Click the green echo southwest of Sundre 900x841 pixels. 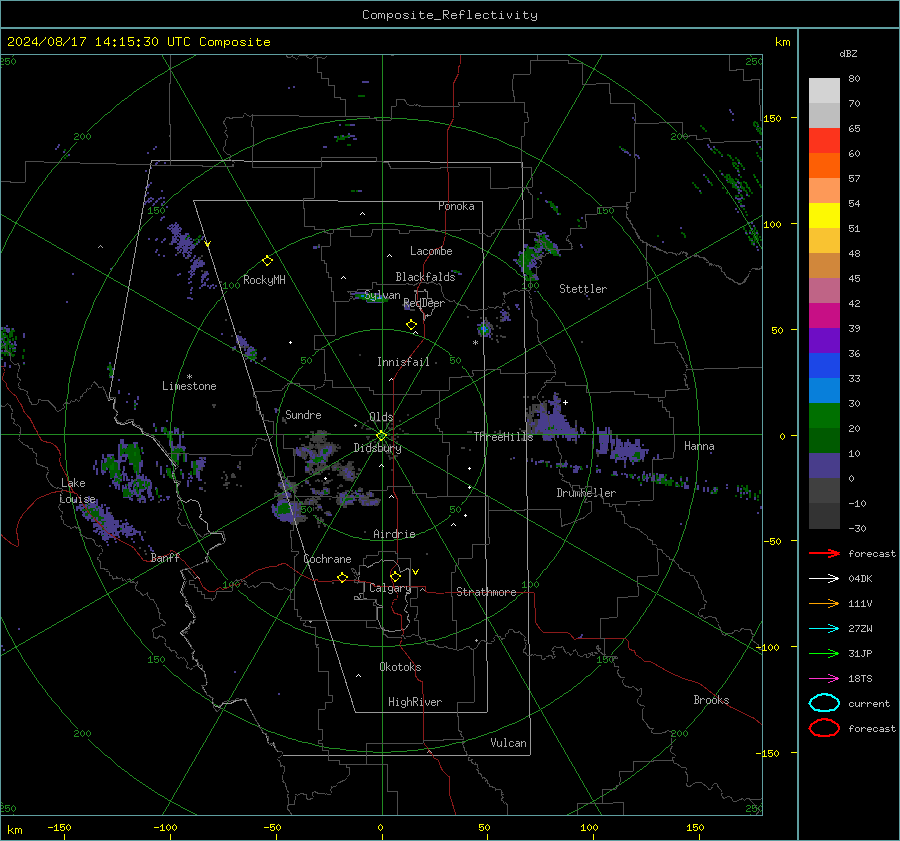(285, 508)
